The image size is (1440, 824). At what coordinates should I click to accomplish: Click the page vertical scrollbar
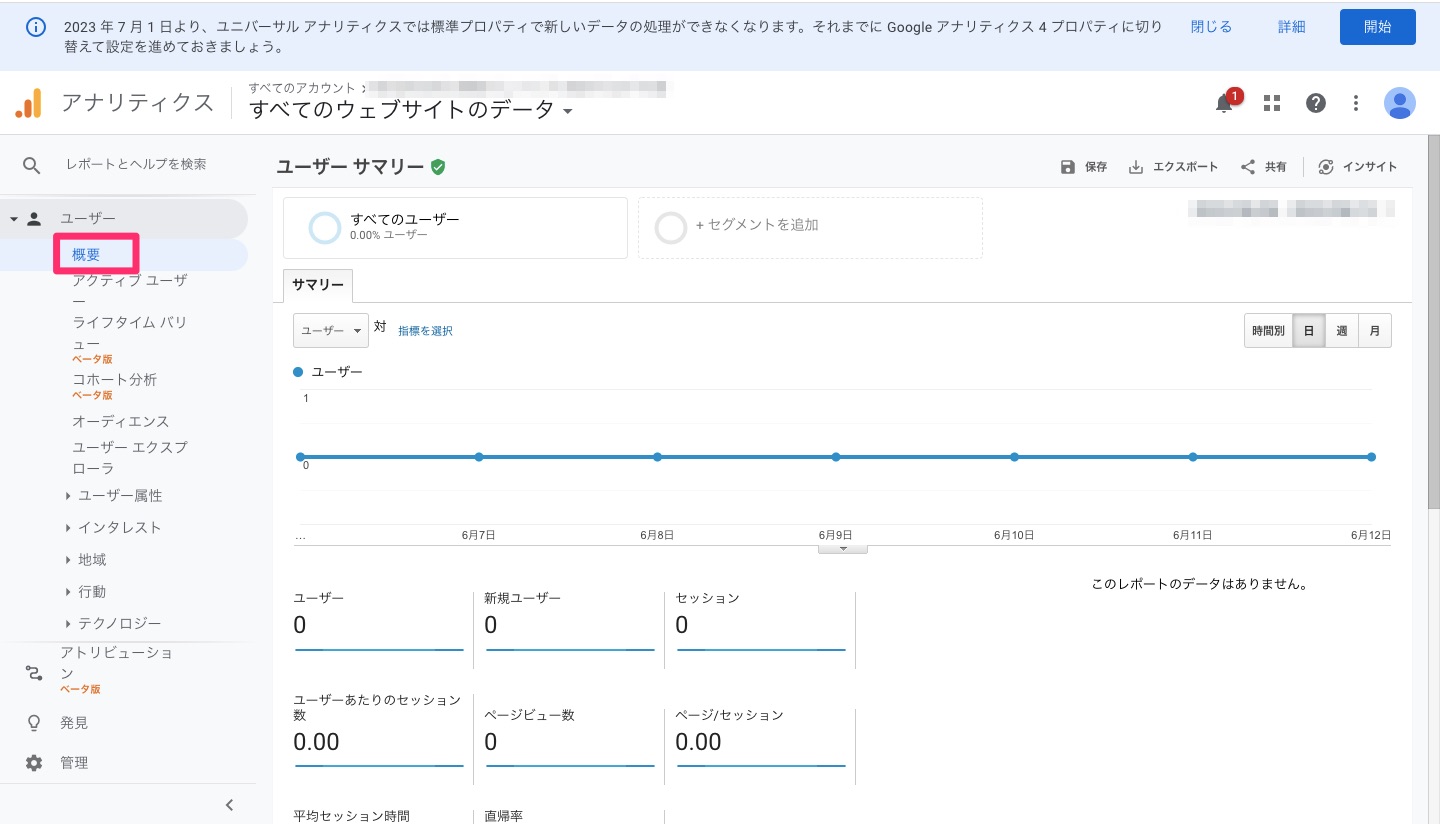pyautogui.click(x=1434, y=320)
